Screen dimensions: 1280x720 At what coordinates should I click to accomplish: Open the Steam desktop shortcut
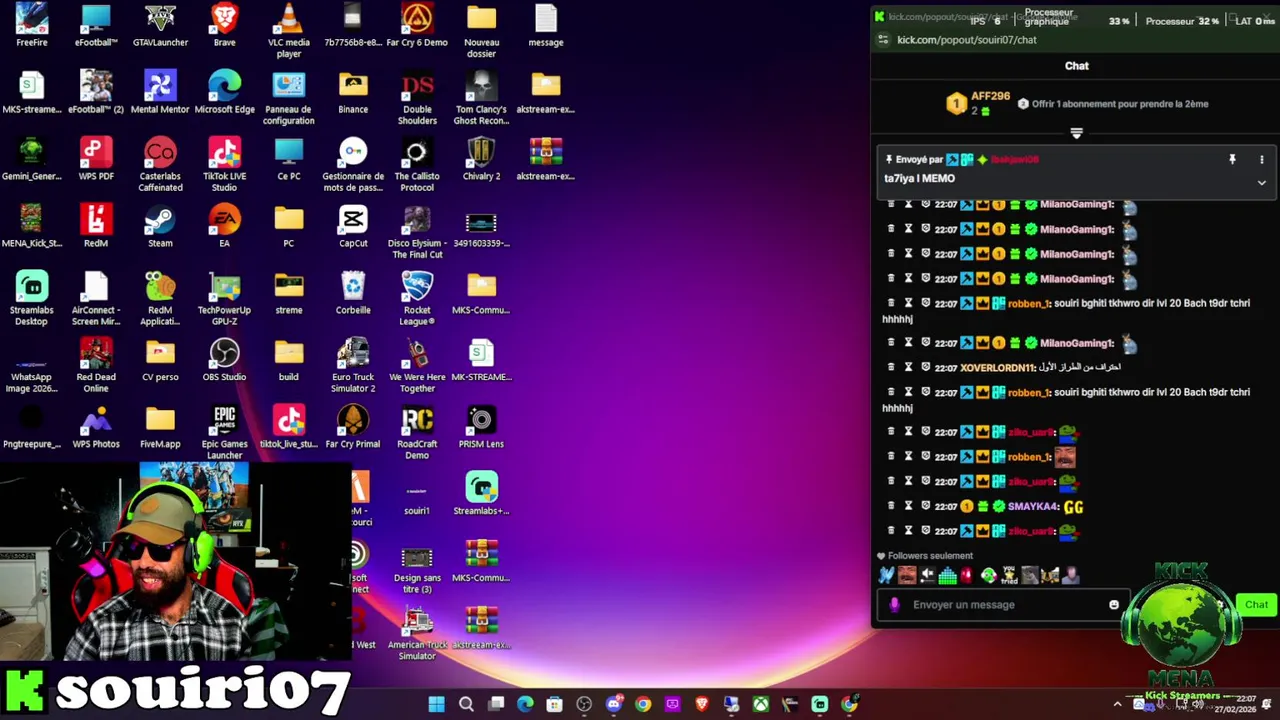160,227
